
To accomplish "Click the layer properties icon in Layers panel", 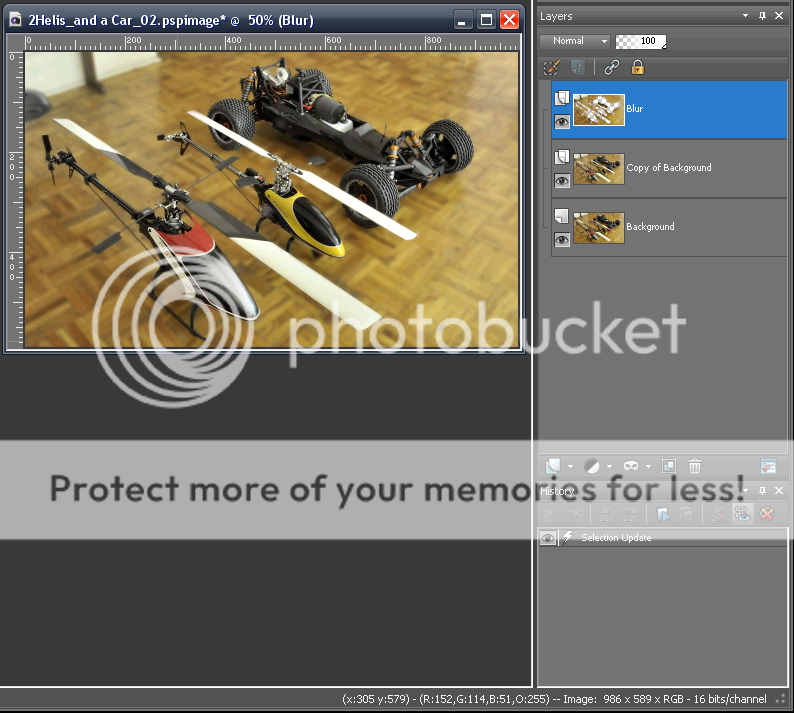I will (x=768, y=466).
